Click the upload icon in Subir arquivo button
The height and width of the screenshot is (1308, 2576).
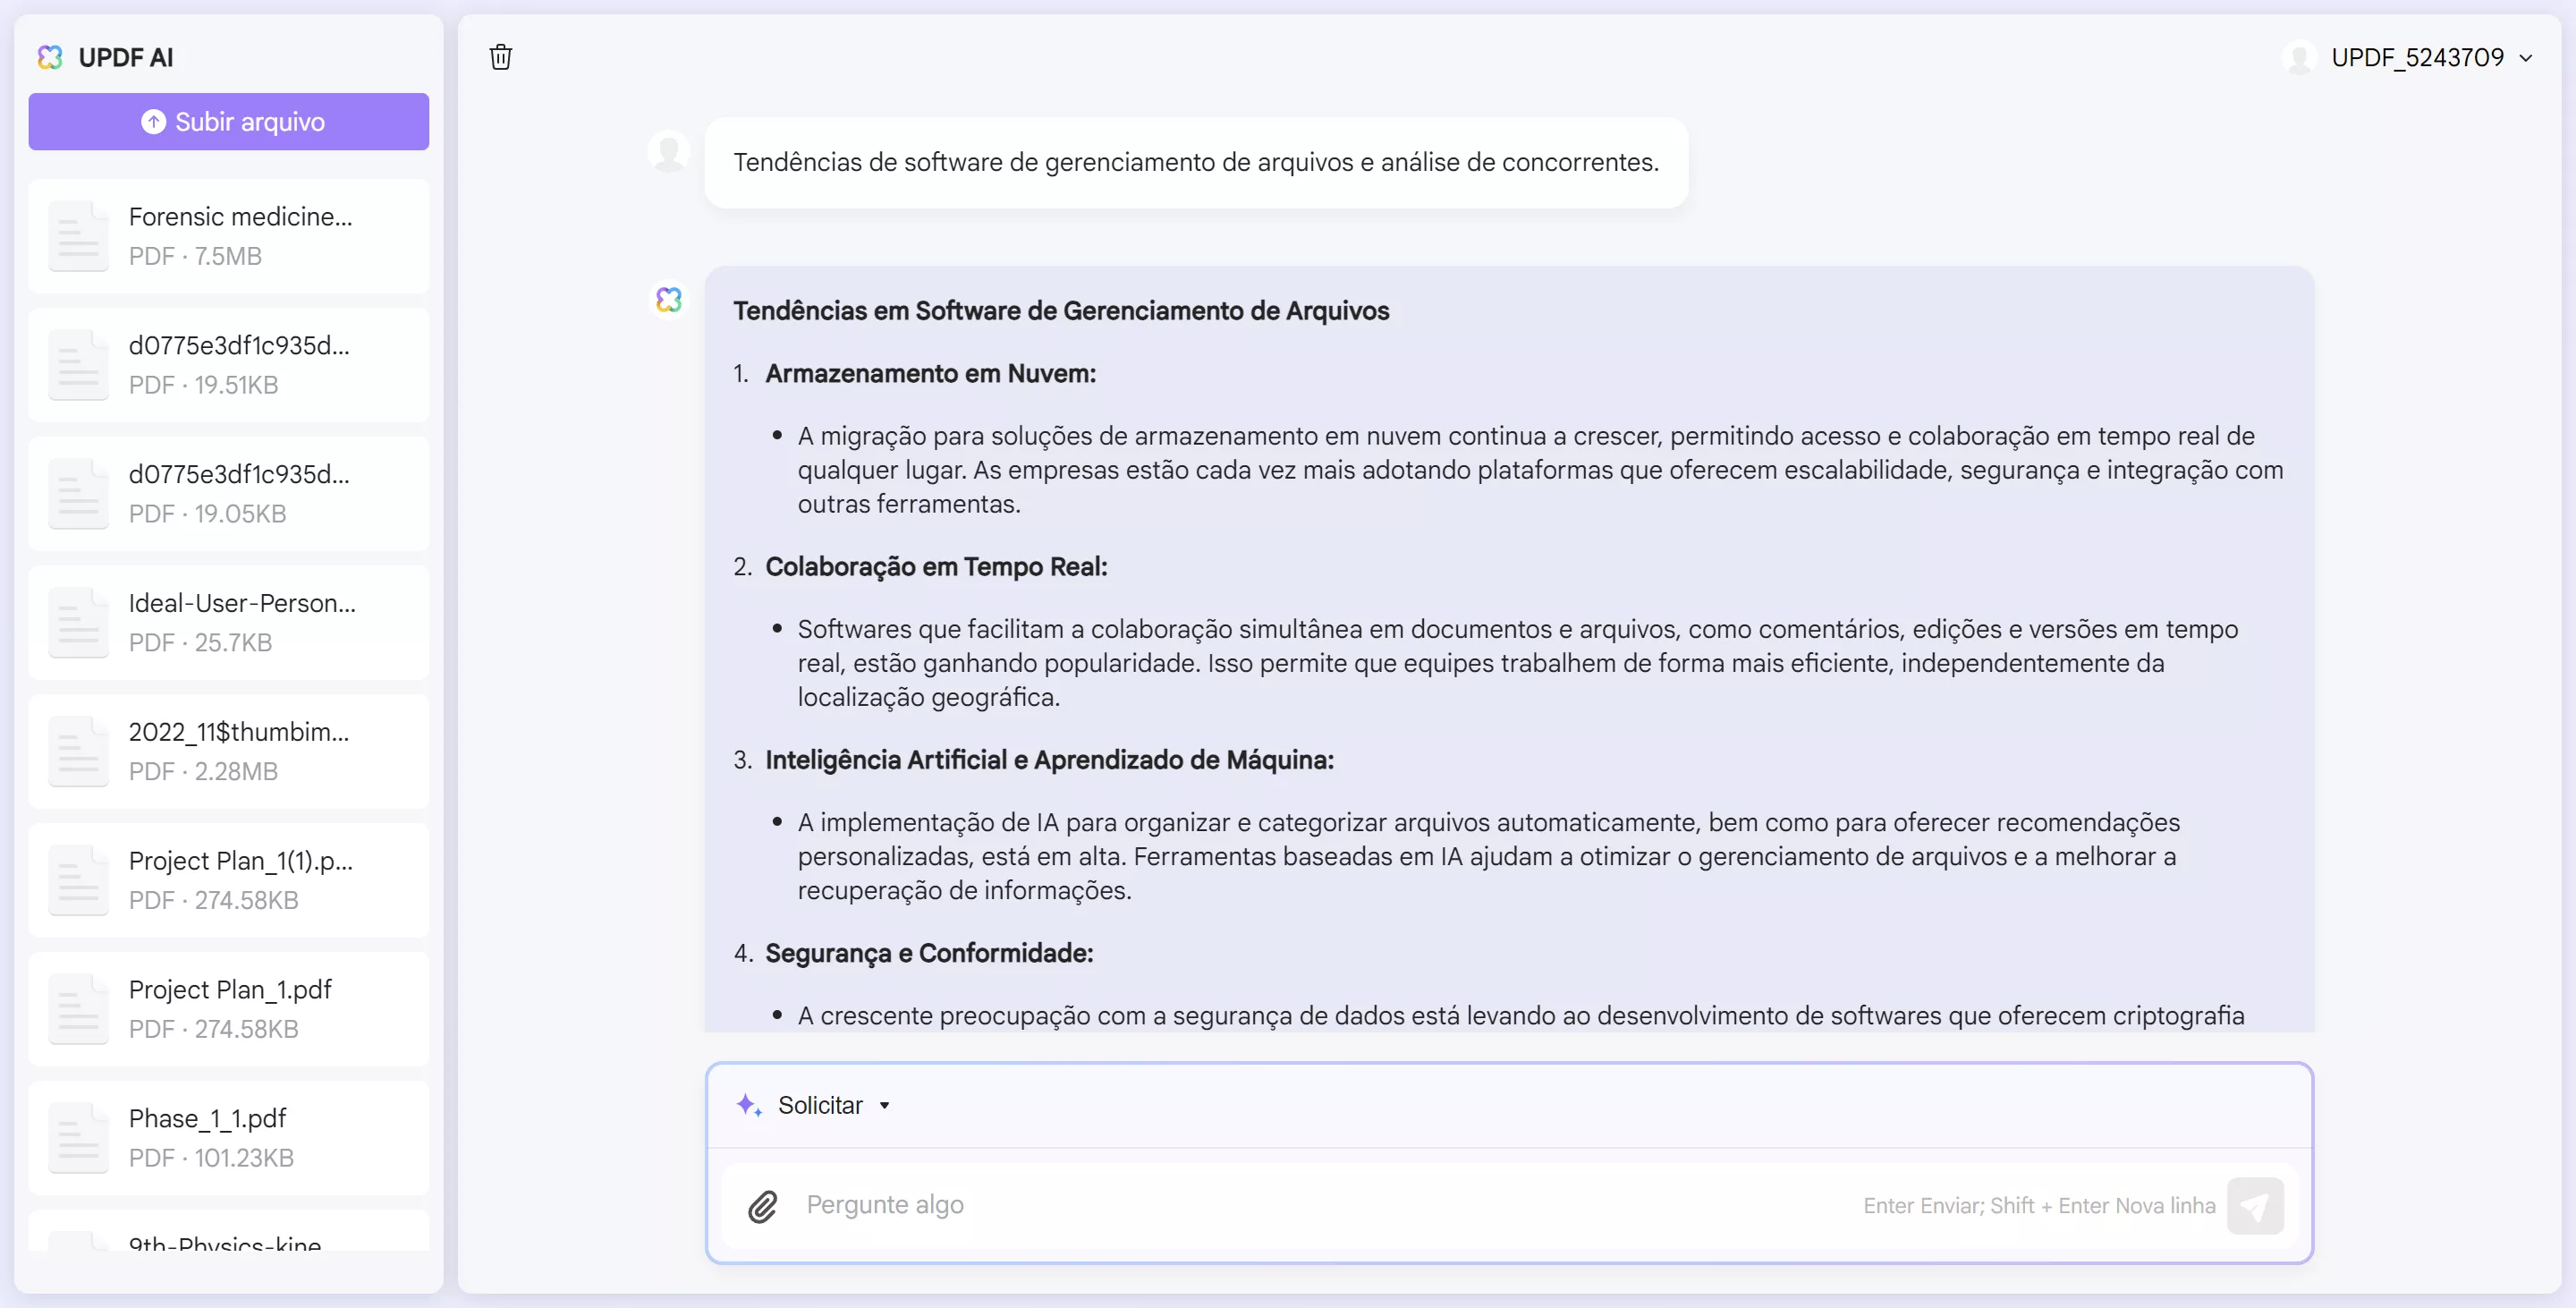pos(153,121)
